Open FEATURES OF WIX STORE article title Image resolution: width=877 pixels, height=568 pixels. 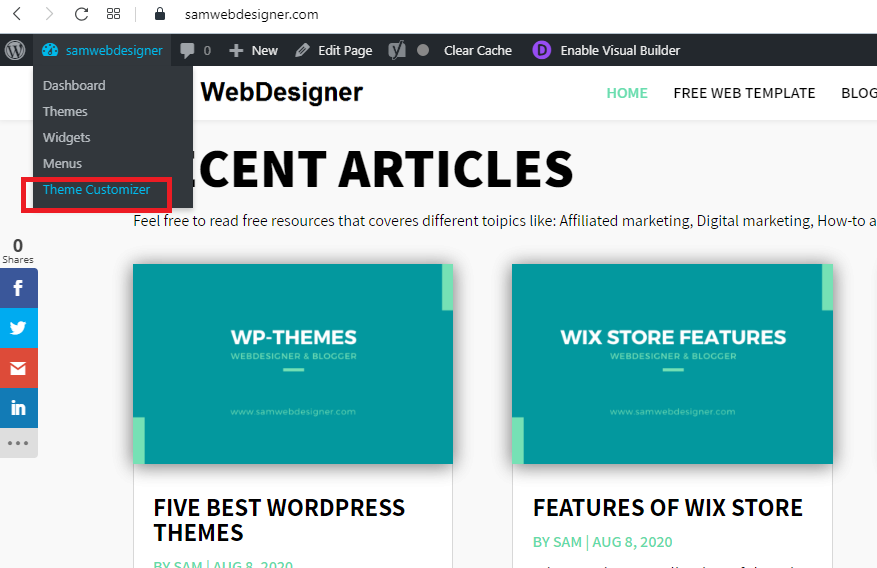point(667,508)
